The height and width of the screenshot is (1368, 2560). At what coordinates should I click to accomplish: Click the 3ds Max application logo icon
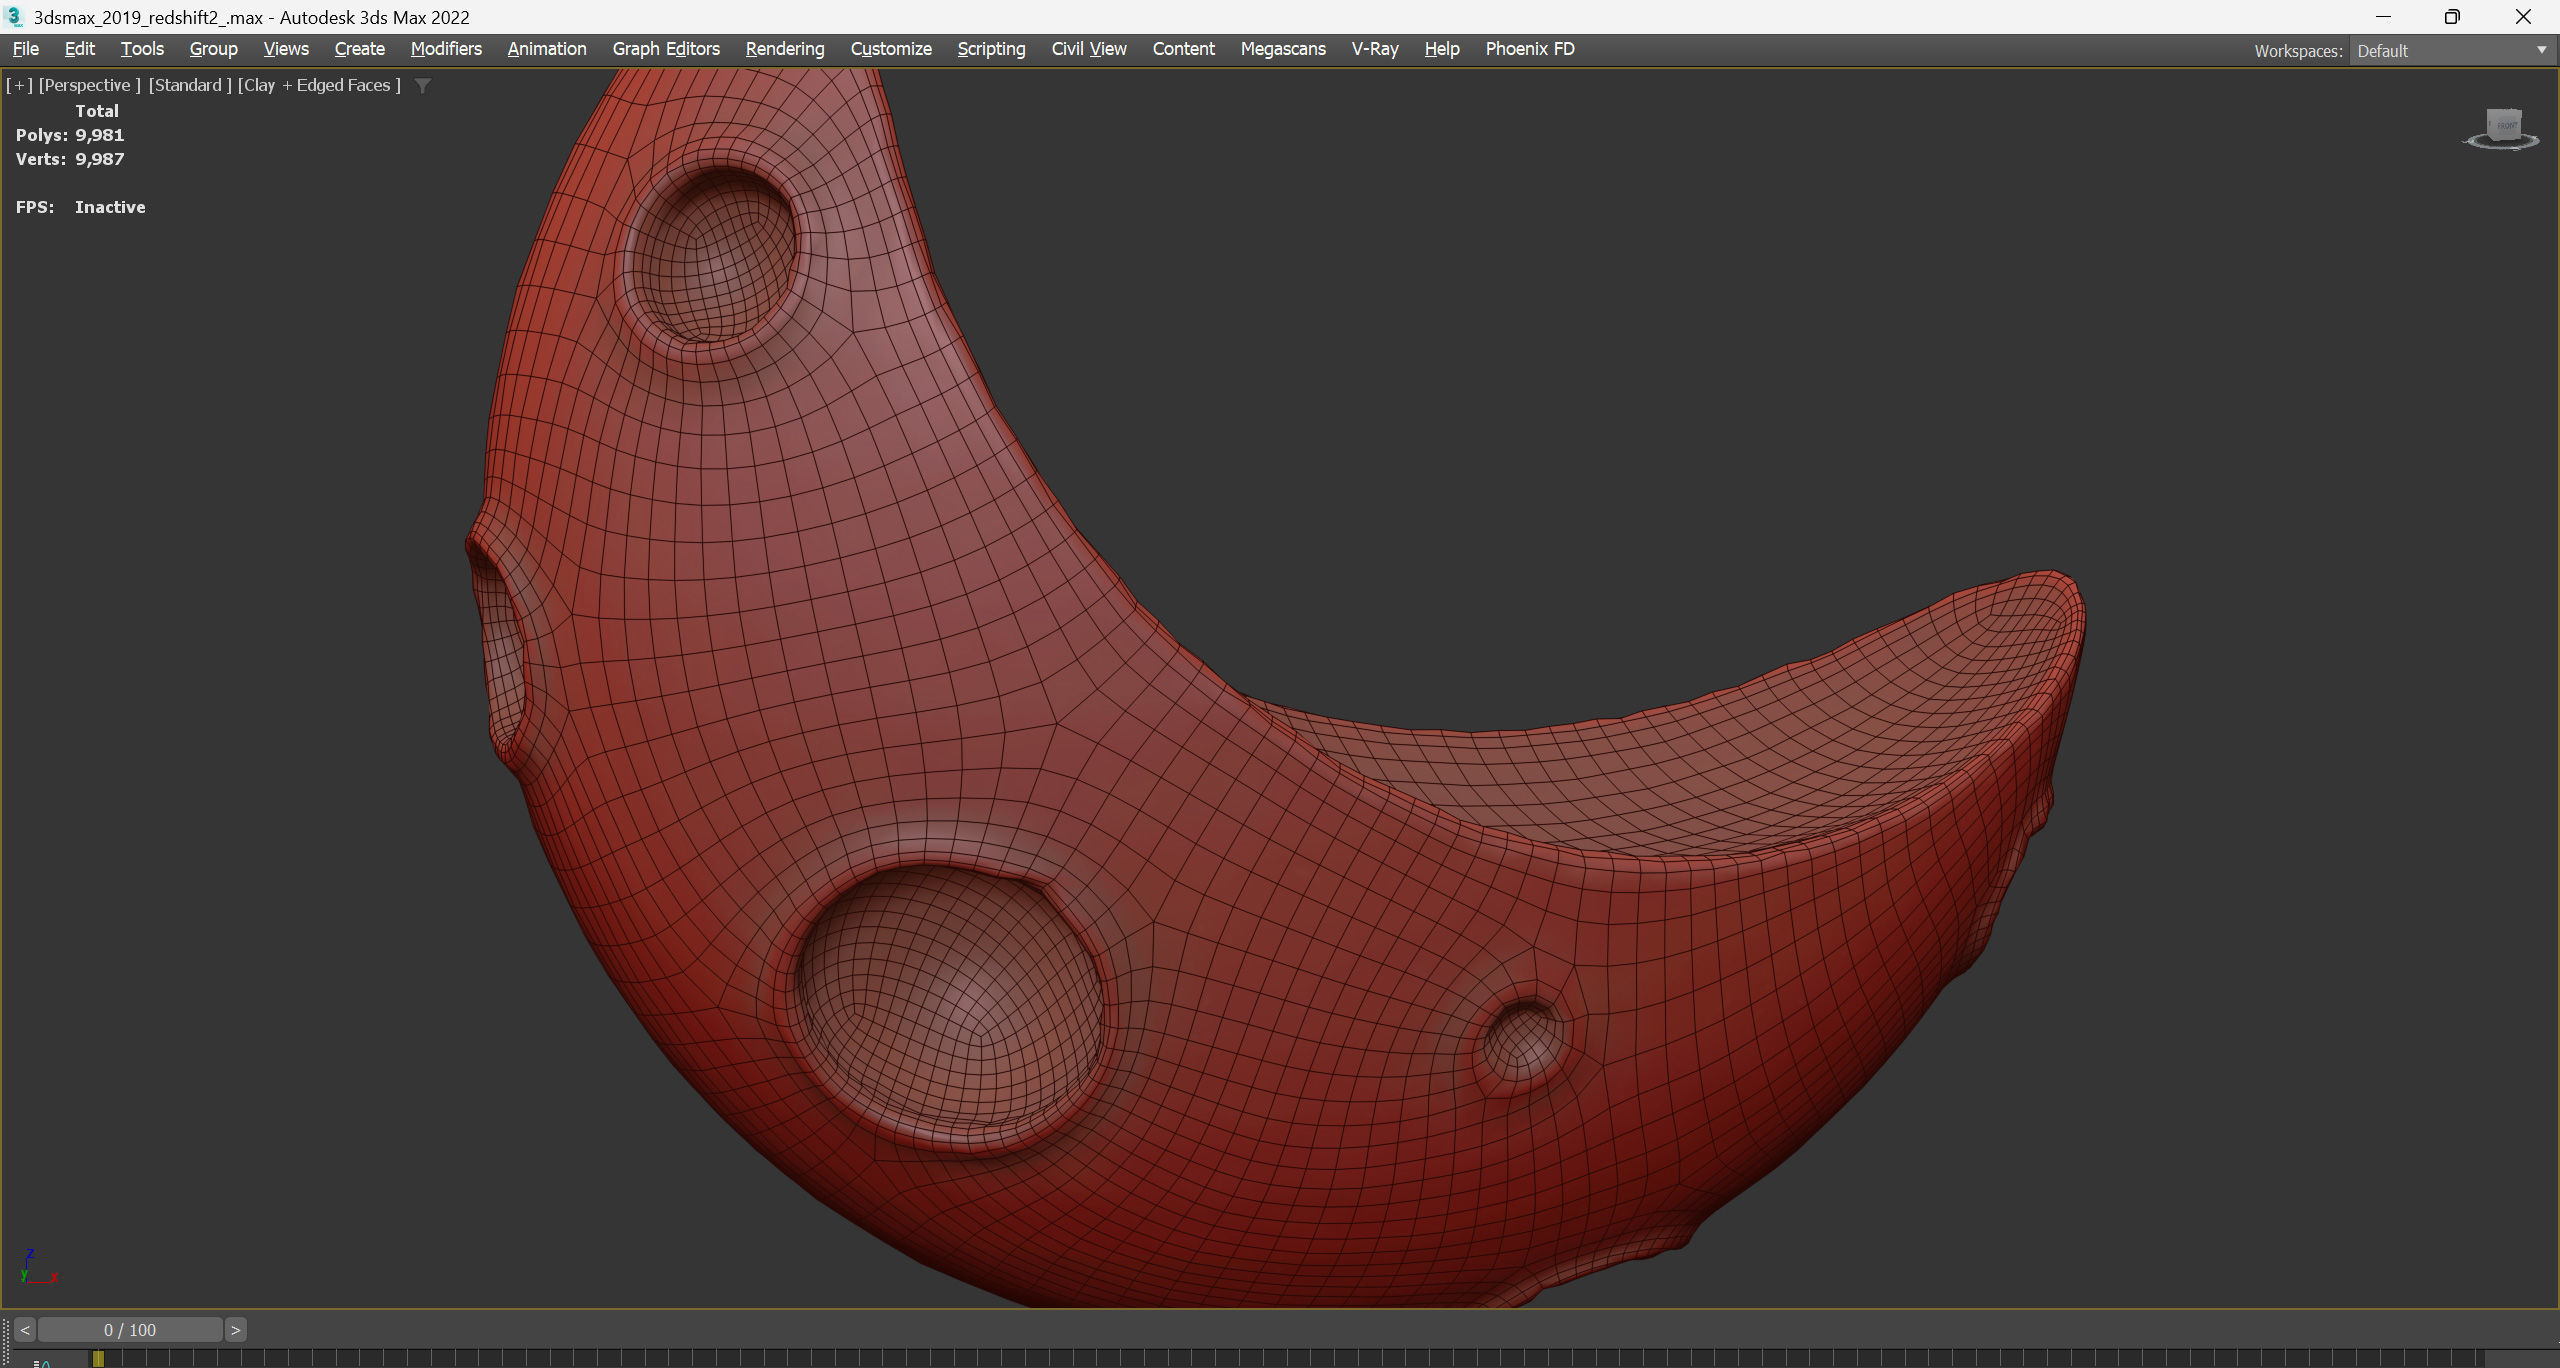(14, 17)
